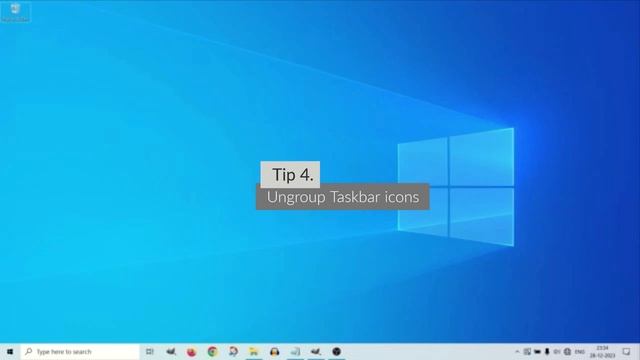Open the Windows Start menu

click(x=10, y=351)
